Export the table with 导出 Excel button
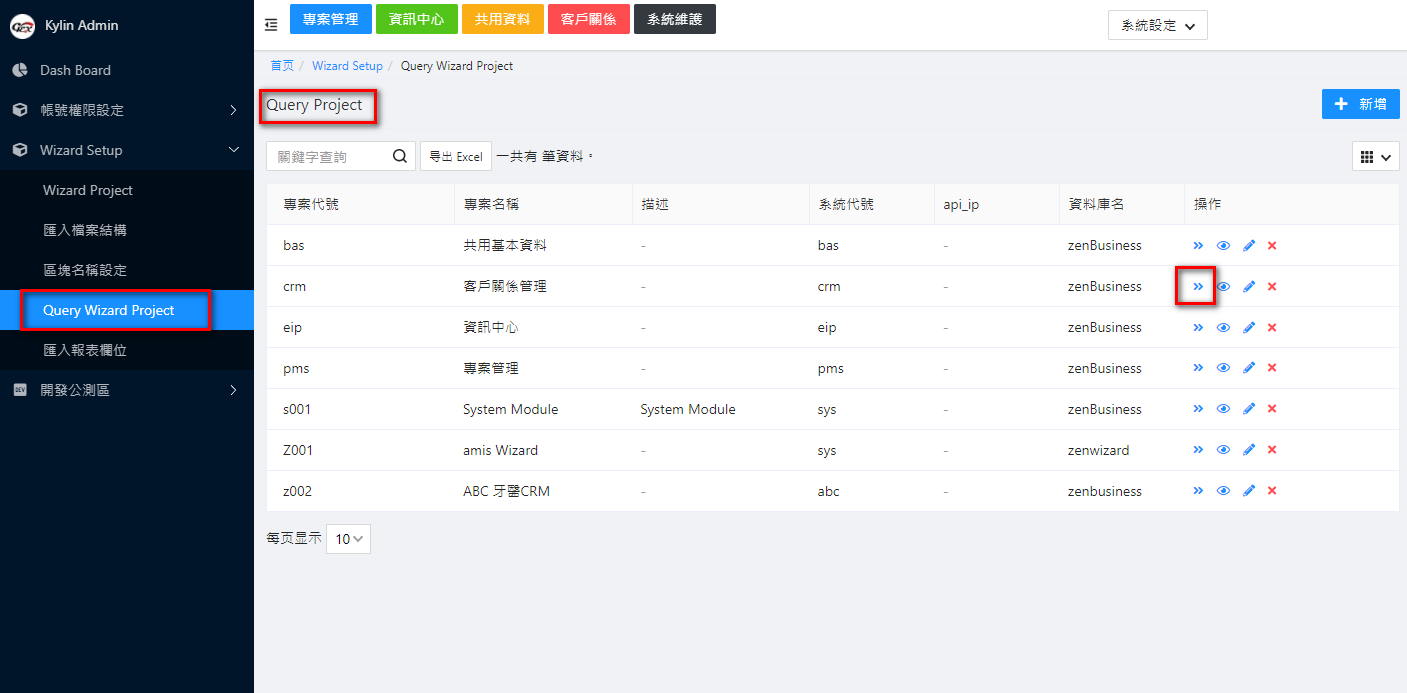Image resolution: width=1407 pixels, height=693 pixels. tap(455, 156)
